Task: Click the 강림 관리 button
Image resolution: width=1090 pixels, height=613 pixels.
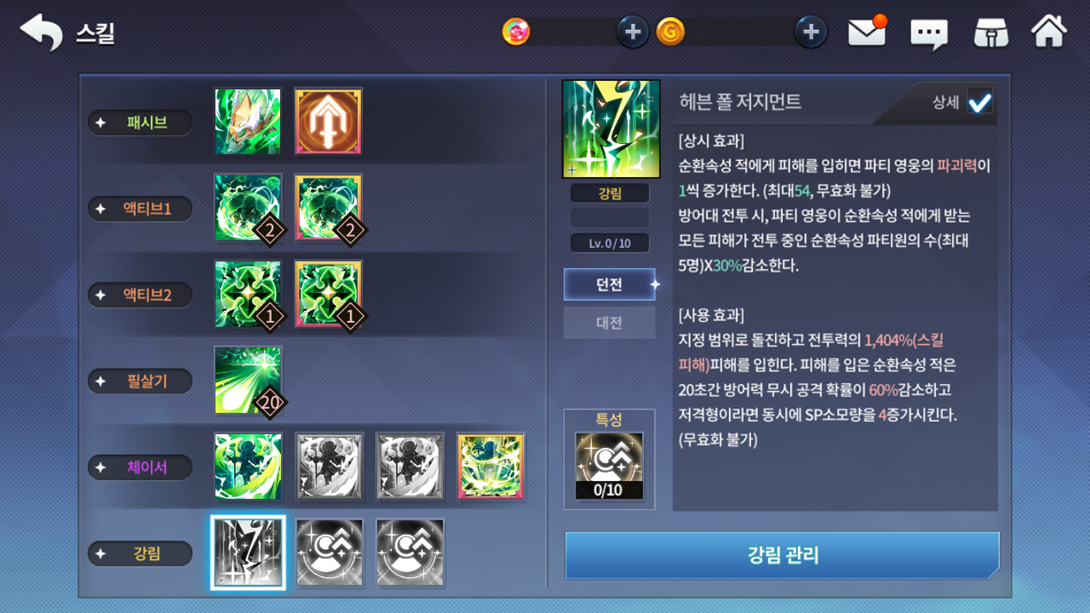Action: [x=782, y=555]
